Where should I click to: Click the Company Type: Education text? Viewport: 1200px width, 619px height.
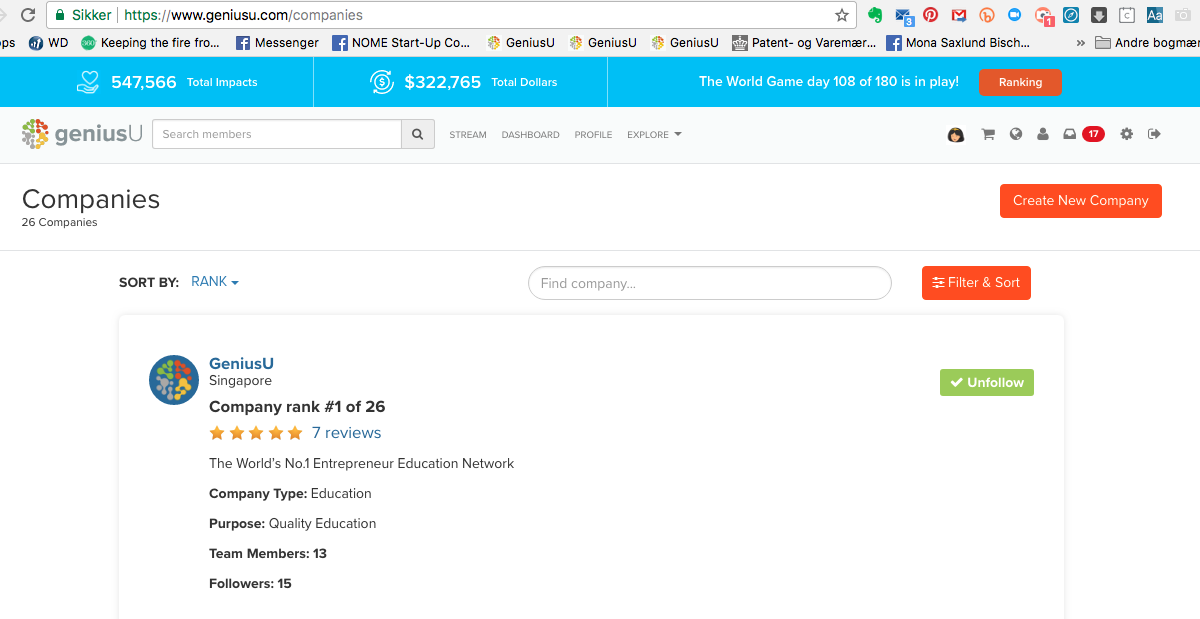[x=290, y=493]
